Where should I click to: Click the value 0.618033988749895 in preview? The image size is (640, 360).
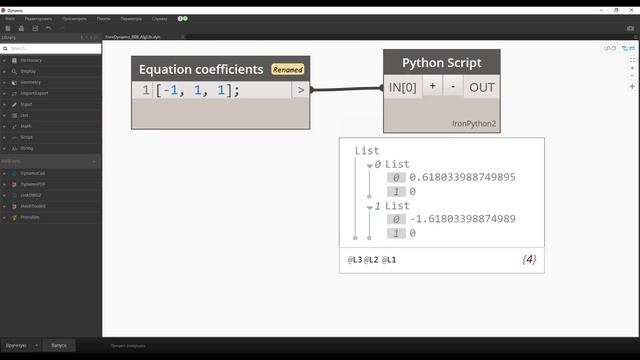(462, 177)
